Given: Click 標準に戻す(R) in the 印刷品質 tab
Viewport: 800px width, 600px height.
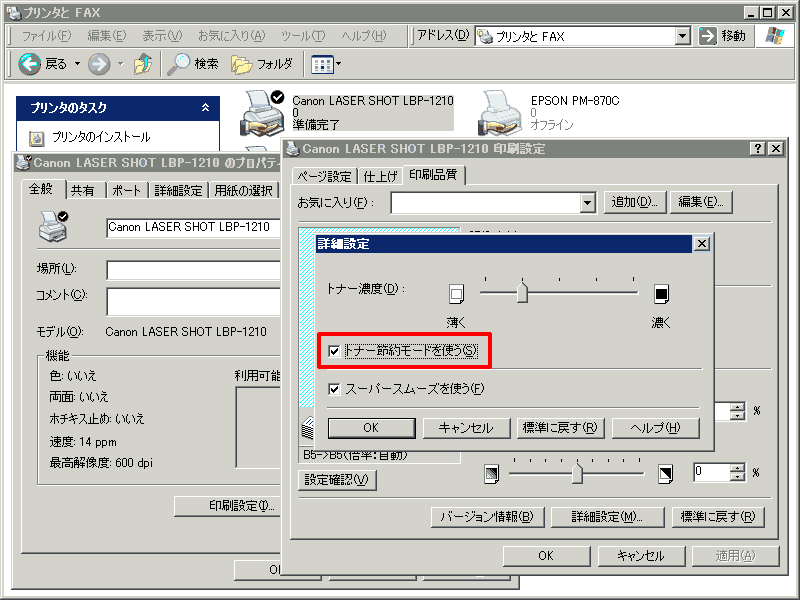Looking at the screenshot, I should click(x=718, y=517).
